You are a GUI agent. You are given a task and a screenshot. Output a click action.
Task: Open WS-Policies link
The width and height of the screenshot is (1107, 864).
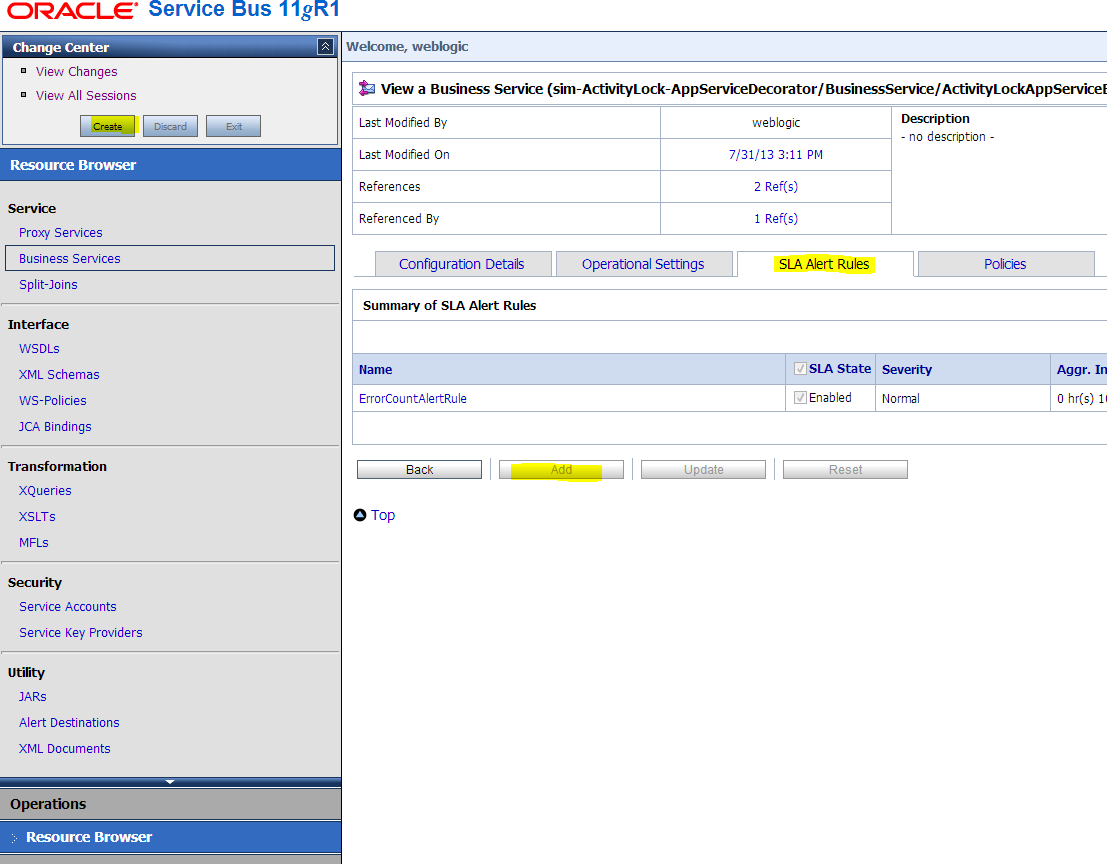pyautogui.click(x=53, y=401)
